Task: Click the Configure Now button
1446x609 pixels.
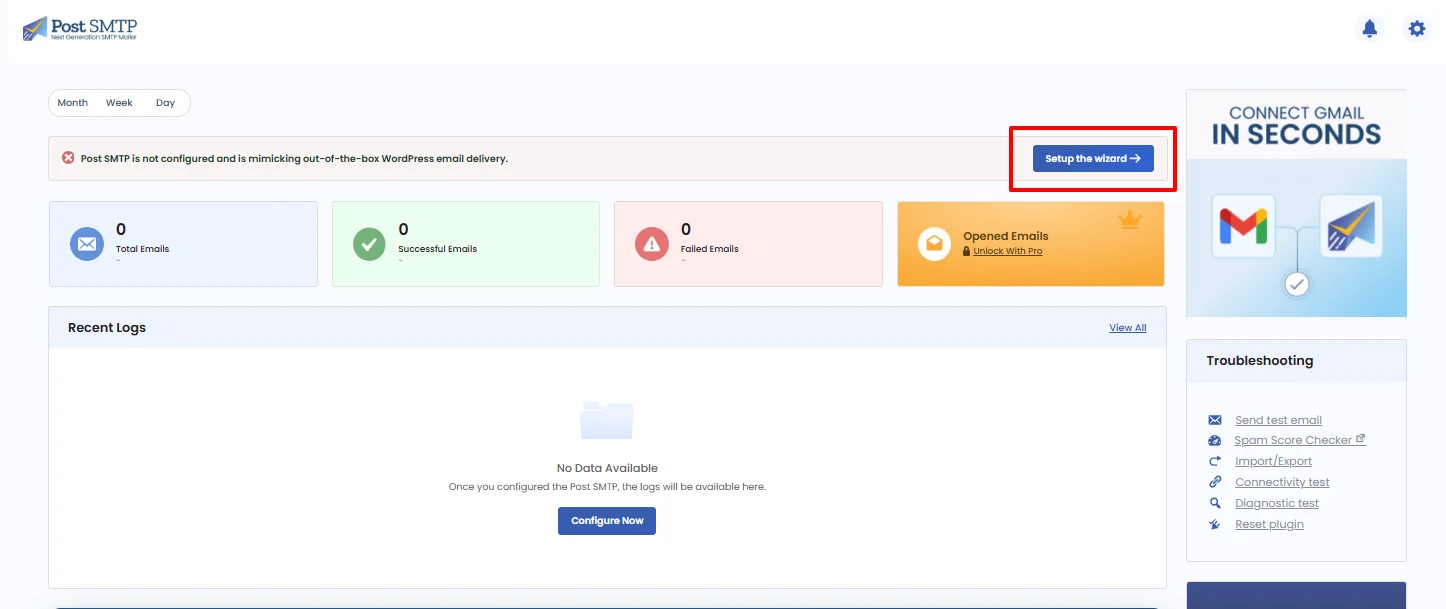Action: click(607, 521)
